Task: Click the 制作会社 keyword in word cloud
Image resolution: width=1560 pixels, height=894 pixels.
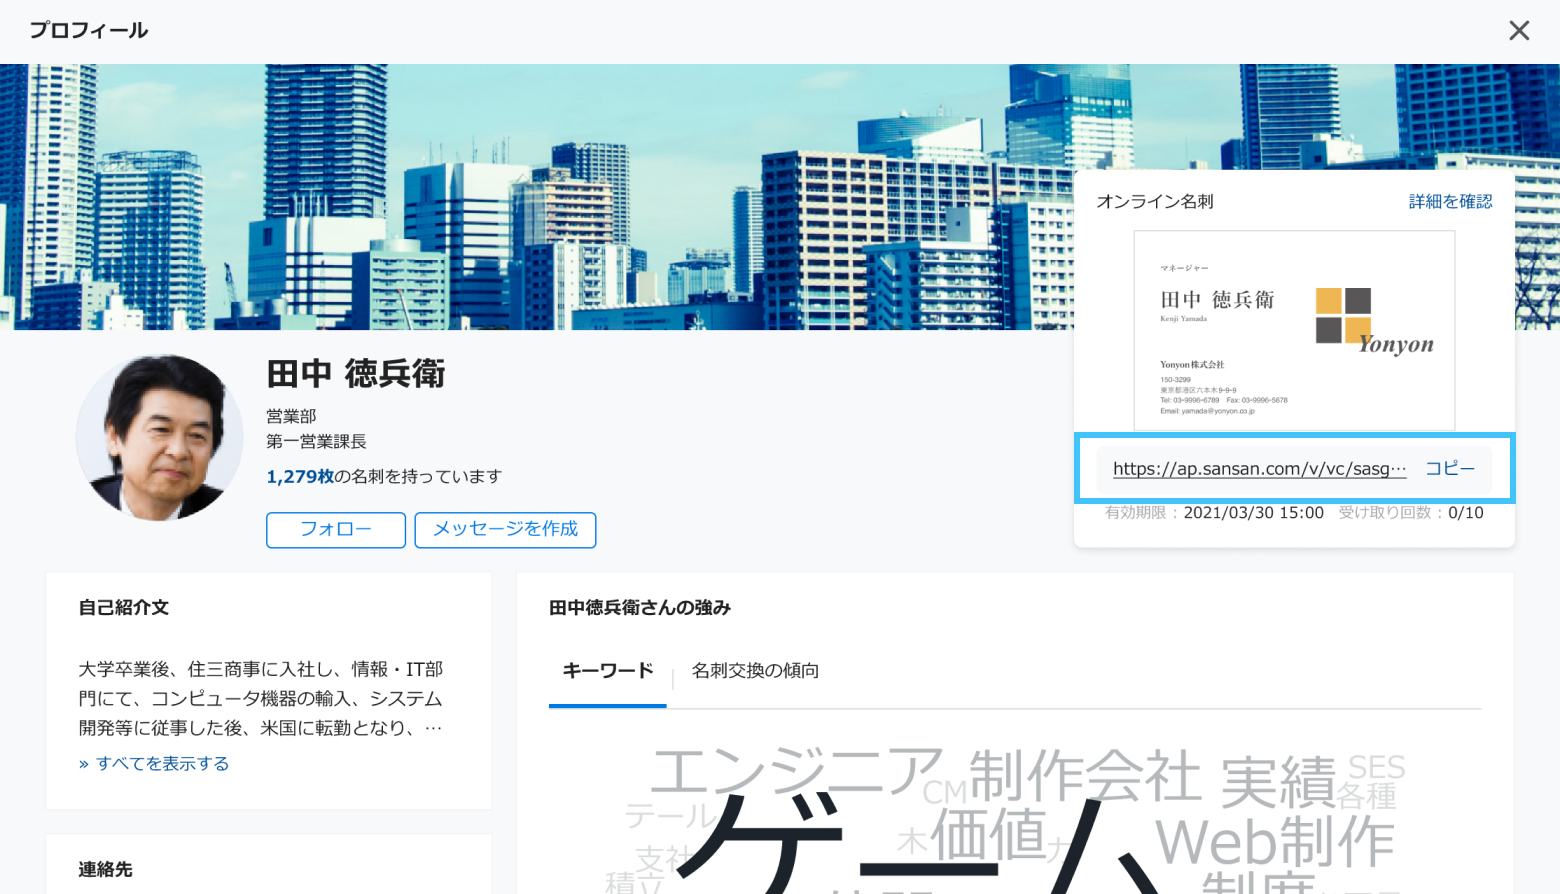Action: pyautogui.click(x=1085, y=777)
